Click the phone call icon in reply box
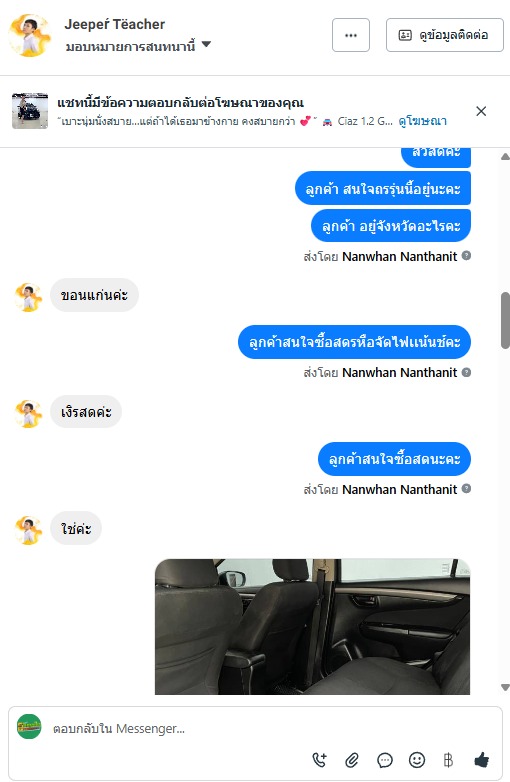The width and height of the screenshot is (510, 782). pos(320,760)
